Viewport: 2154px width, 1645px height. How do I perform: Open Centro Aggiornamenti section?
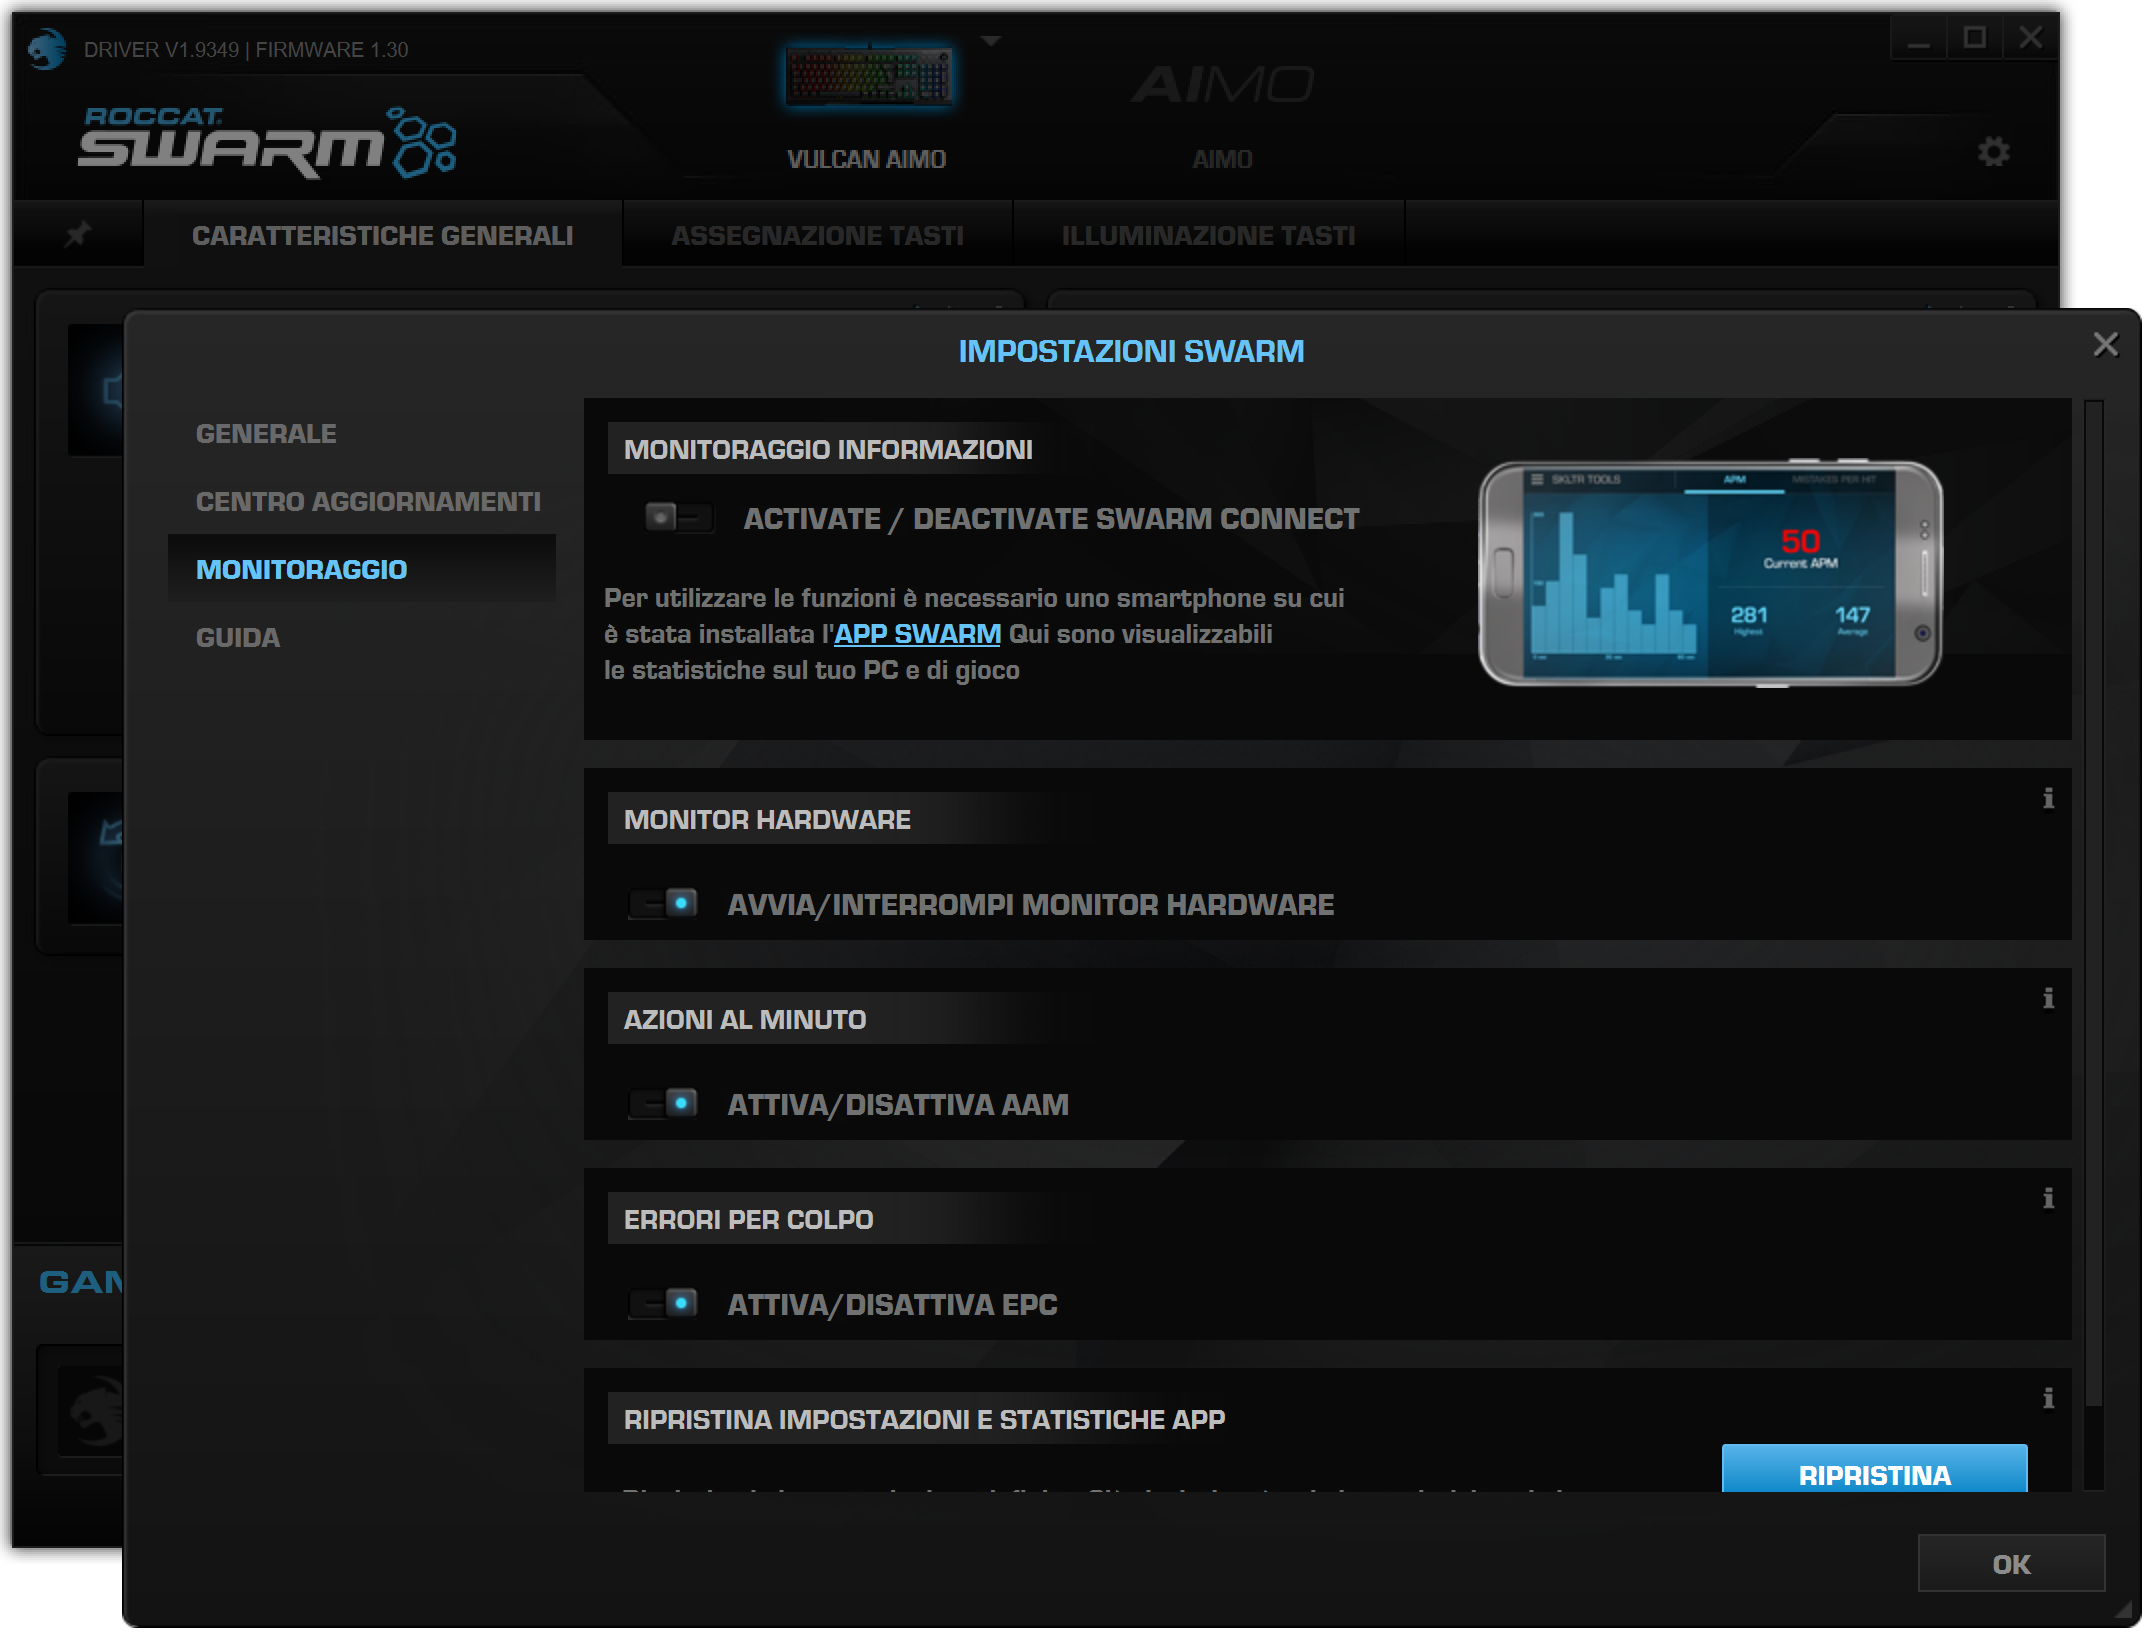[368, 502]
